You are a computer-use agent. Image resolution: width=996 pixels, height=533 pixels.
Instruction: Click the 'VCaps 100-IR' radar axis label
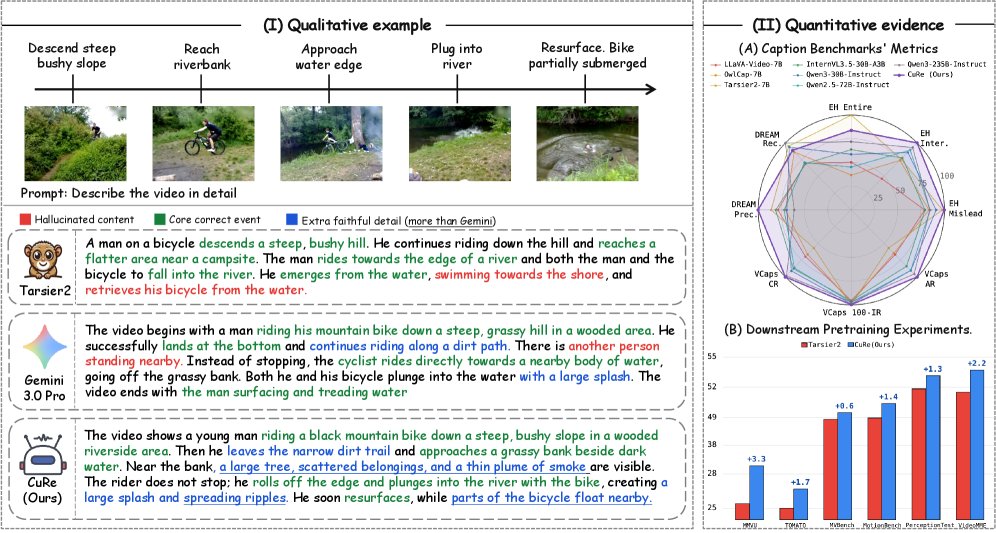(852, 312)
